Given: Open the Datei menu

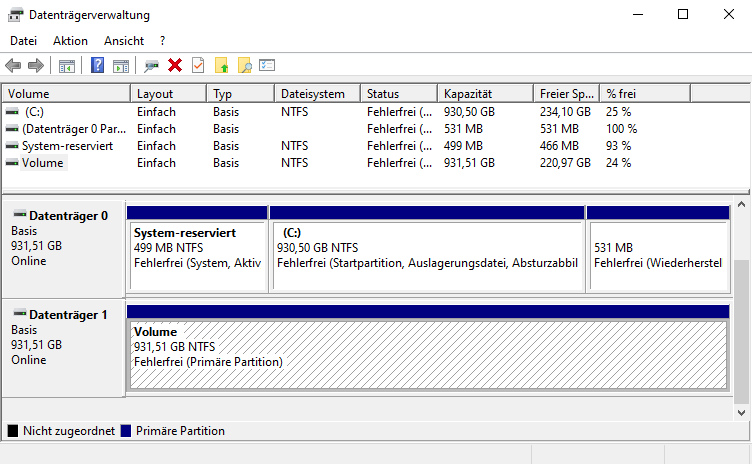Looking at the screenshot, I should click(x=24, y=41).
